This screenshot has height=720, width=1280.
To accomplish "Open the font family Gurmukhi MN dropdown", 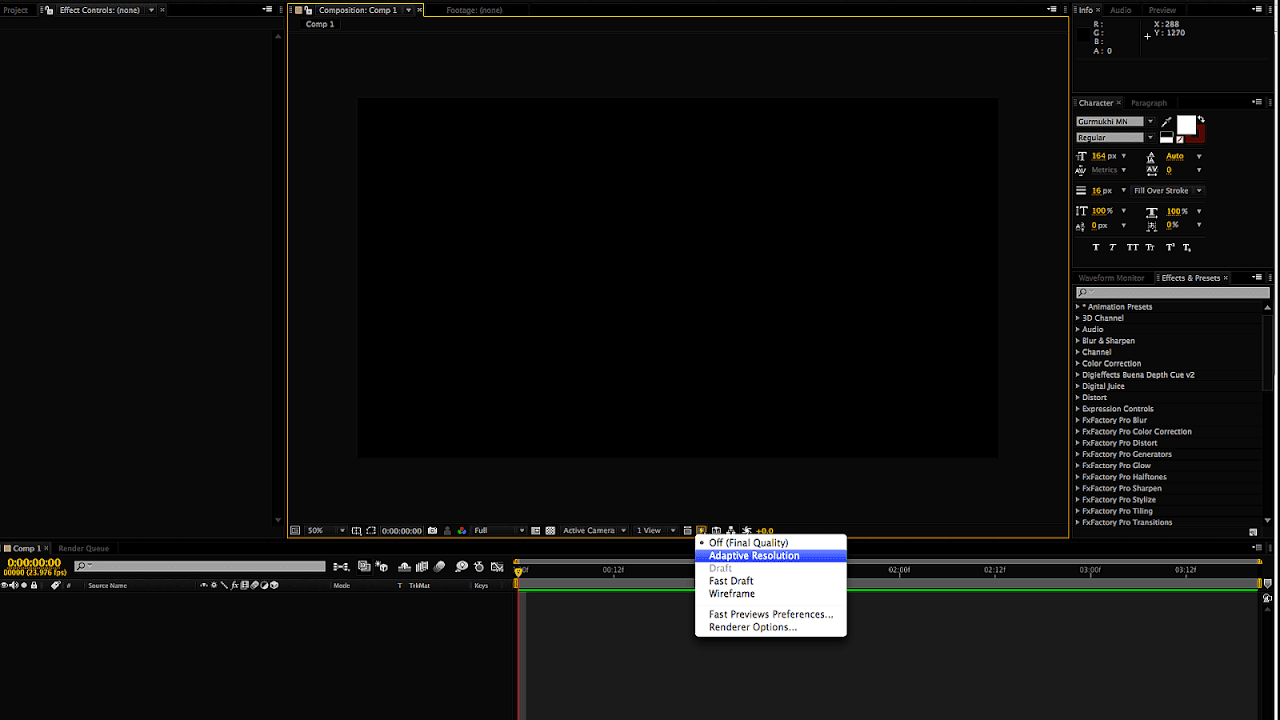I will click(1151, 121).
